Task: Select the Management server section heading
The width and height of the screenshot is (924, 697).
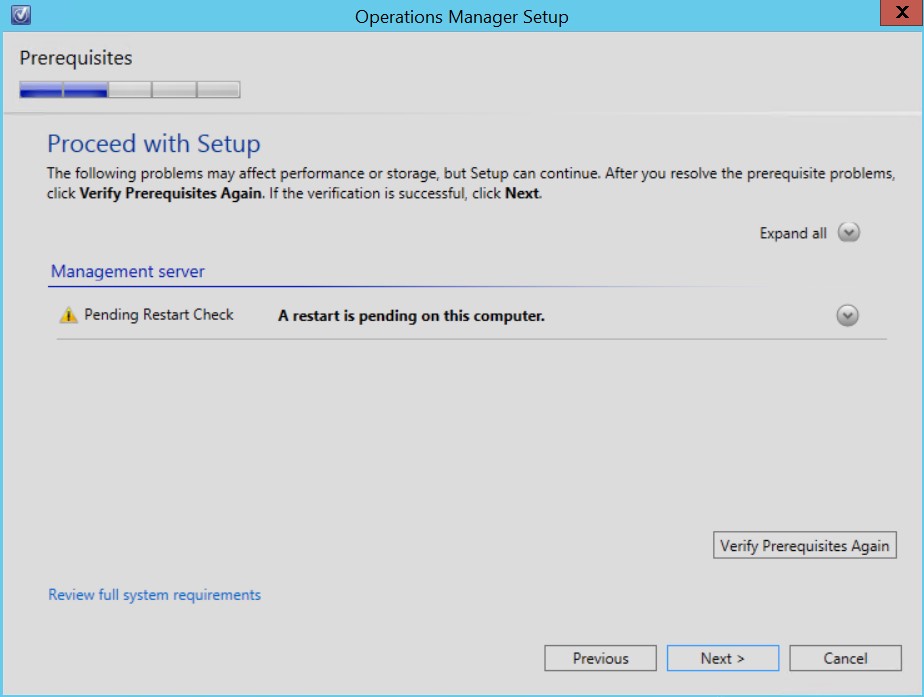Action: pos(128,271)
